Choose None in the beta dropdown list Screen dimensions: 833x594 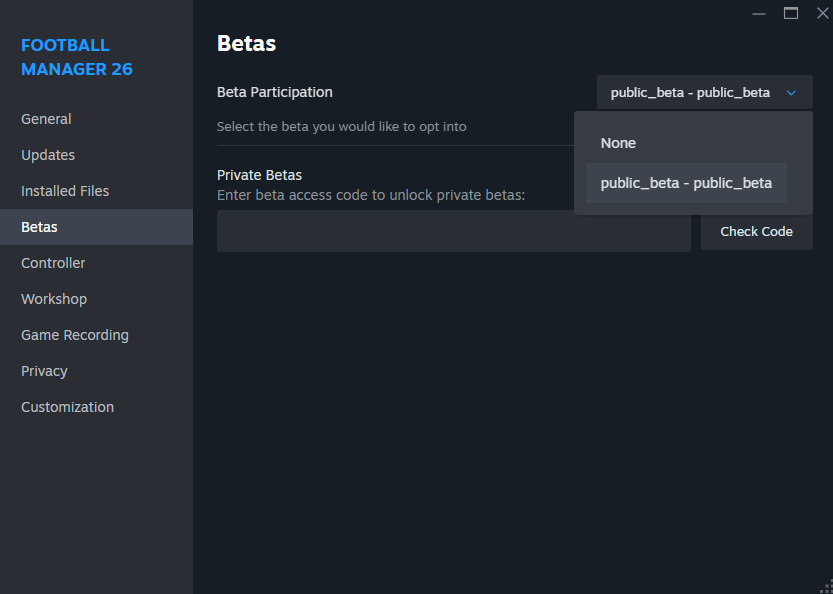coord(618,143)
